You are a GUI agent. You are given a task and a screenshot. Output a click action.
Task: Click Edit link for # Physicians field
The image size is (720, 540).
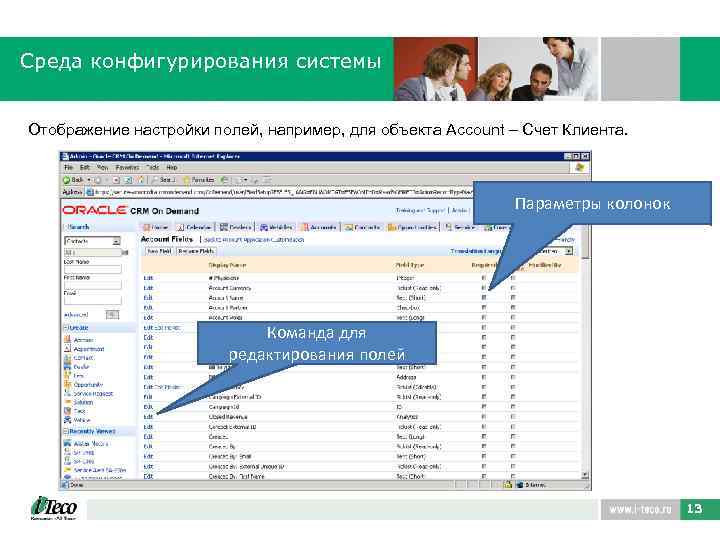coord(148,278)
